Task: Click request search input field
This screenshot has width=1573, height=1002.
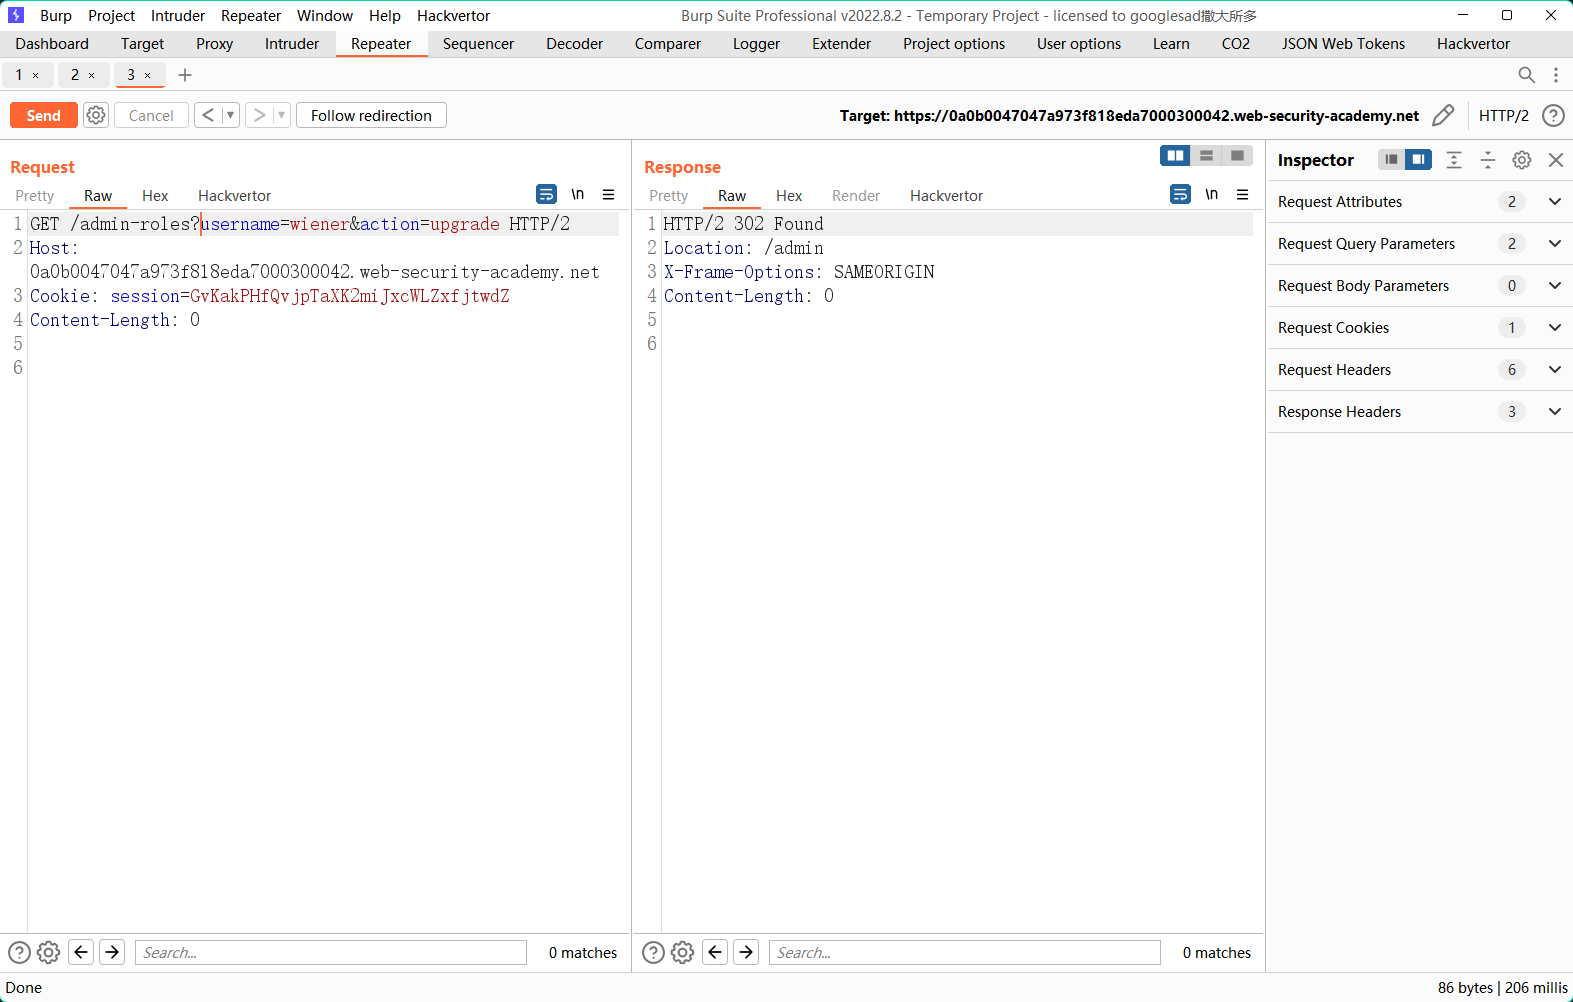Action: tap(331, 952)
